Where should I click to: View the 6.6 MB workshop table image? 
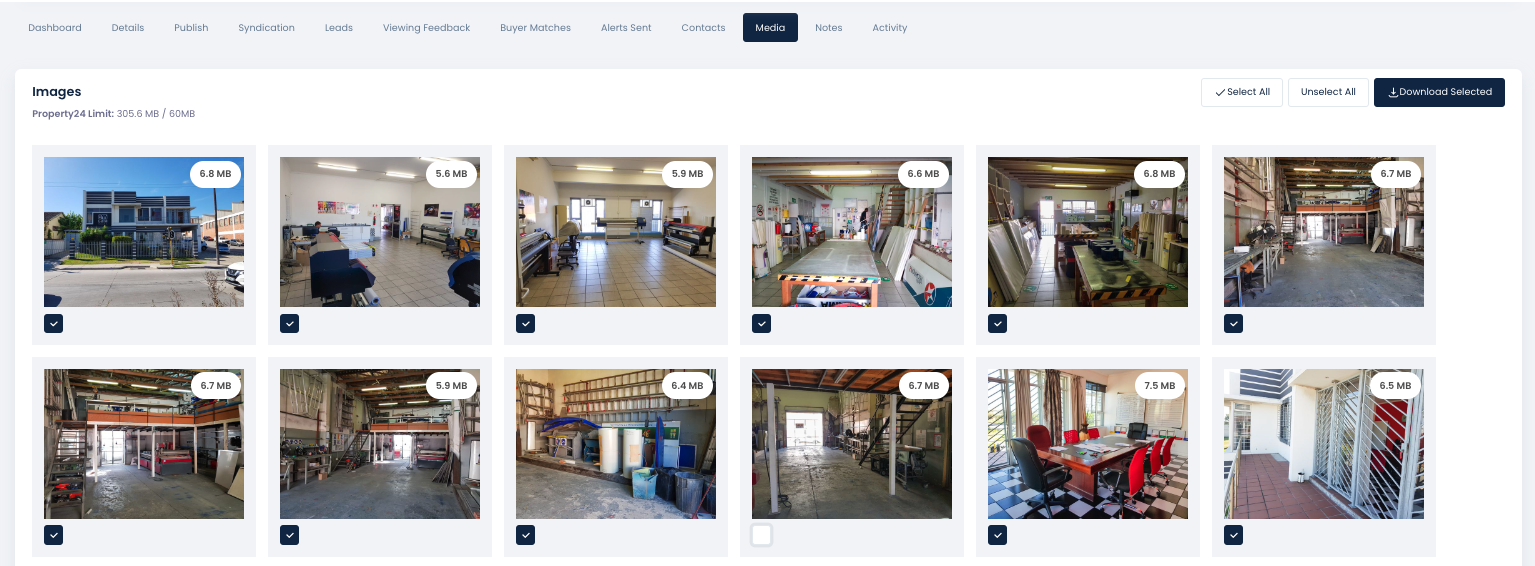[x=852, y=232]
